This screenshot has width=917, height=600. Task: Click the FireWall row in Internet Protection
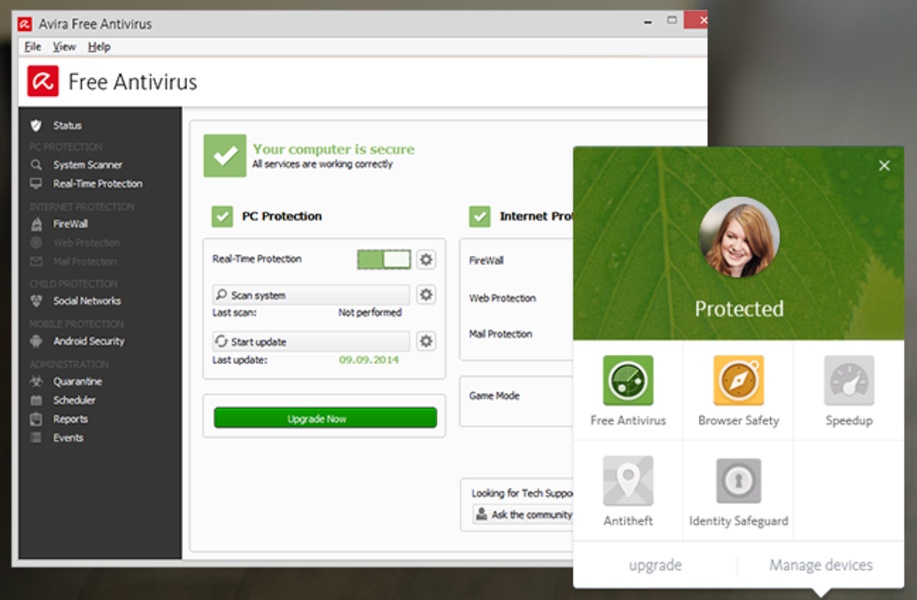pyautogui.click(x=486, y=261)
